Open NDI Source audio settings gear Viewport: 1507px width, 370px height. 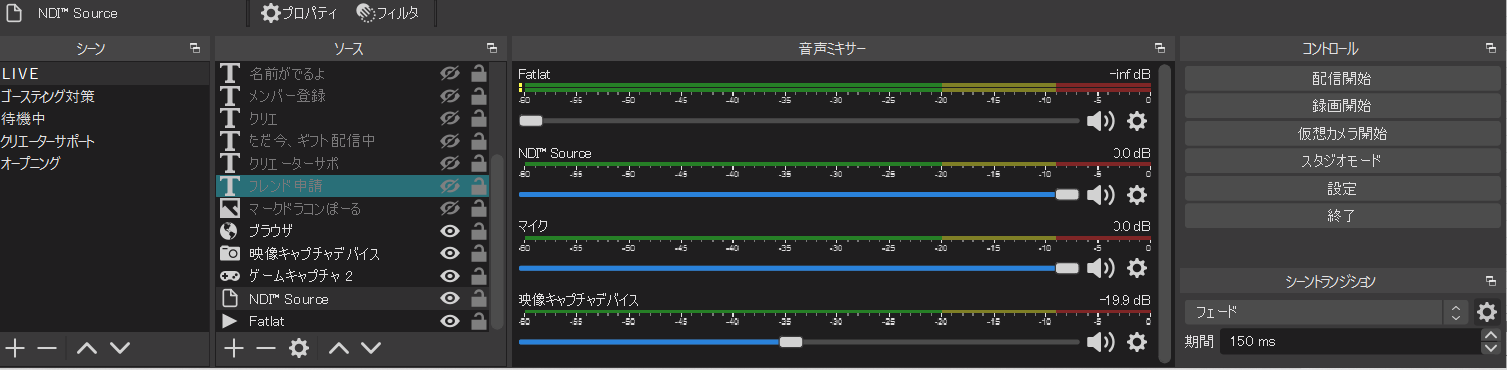(1137, 194)
